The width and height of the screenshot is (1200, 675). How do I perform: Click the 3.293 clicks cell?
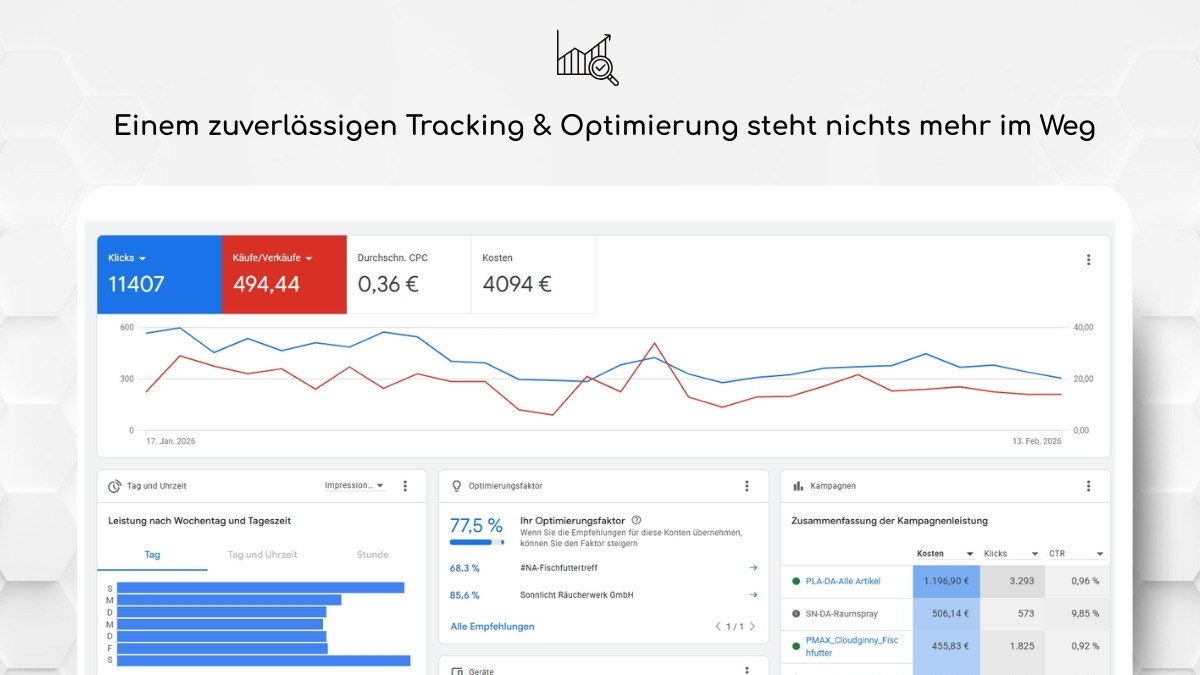[1013, 581]
